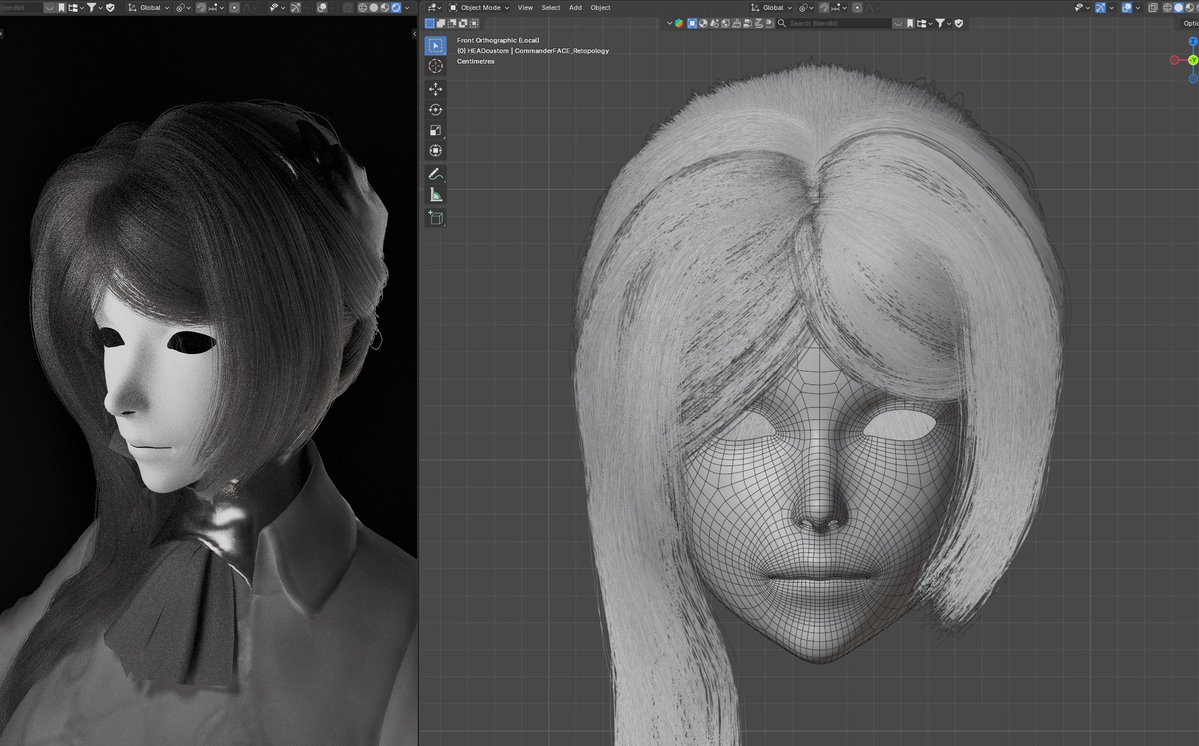Click the red X axis on navigation gizmo
The image size is (1199, 746).
click(x=1175, y=60)
